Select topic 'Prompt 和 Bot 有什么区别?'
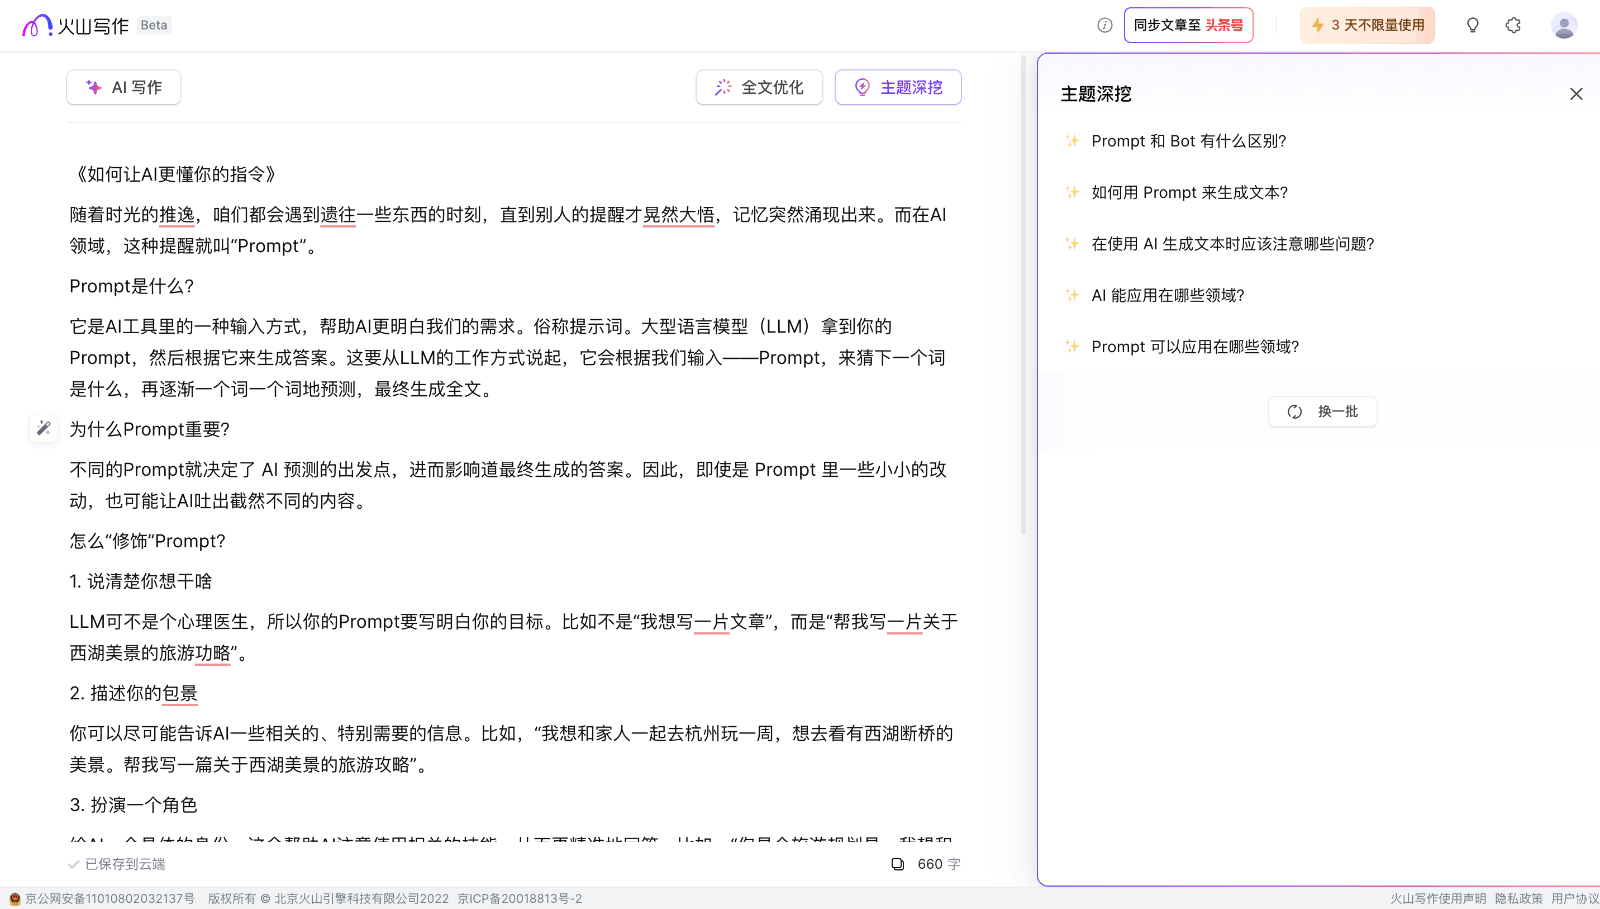This screenshot has height=909, width=1600. [x=1188, y=141]
